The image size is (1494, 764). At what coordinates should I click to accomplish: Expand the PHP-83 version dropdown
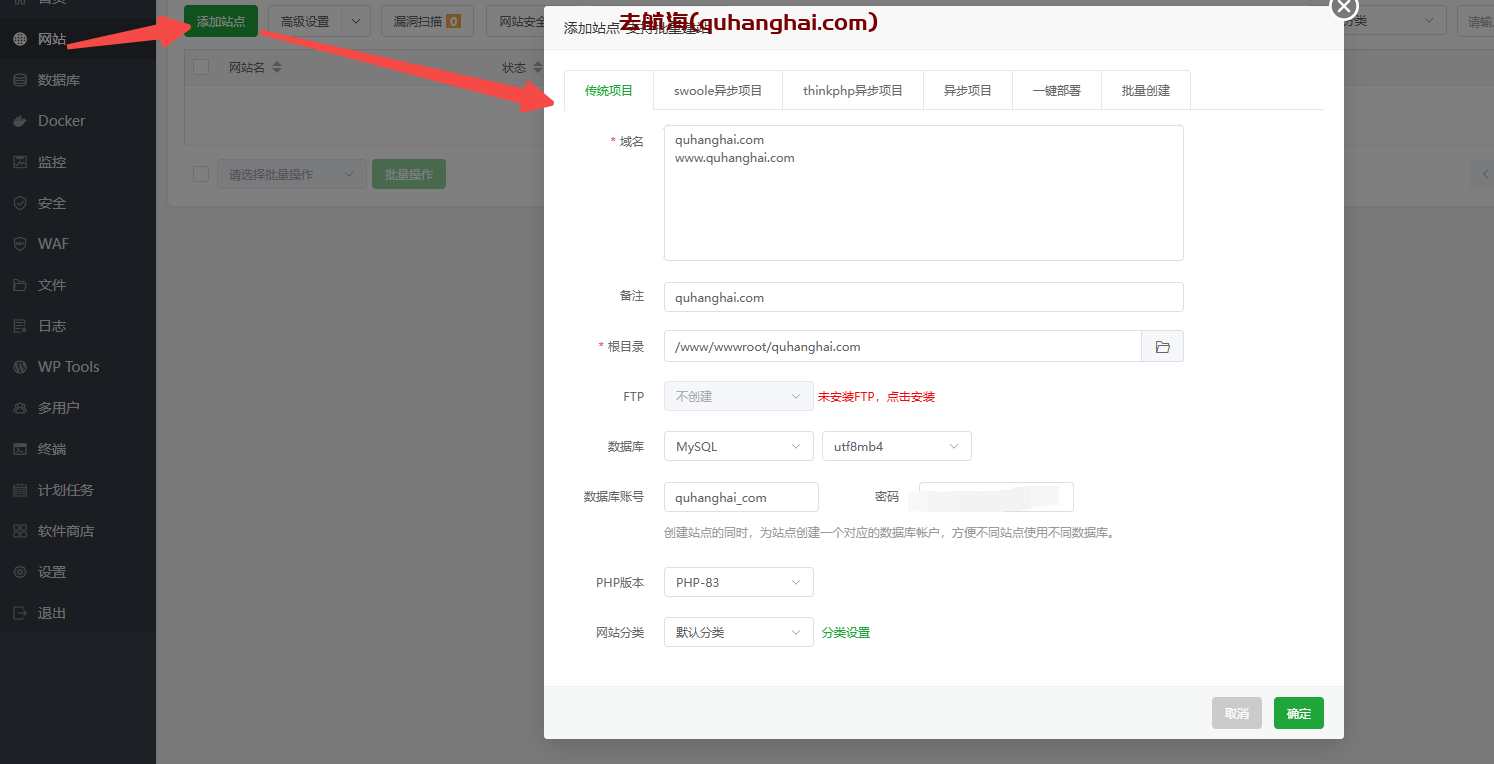pyautogui.click(x=738, y=582)
